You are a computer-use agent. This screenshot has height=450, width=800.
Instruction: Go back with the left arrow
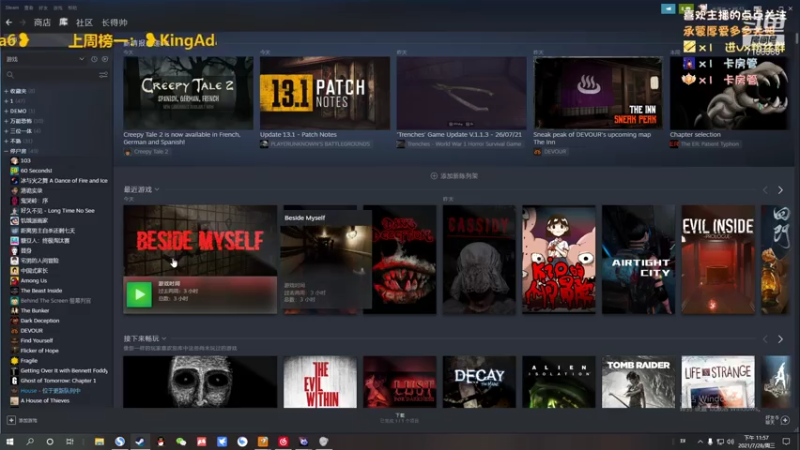(x=9, y=22)
